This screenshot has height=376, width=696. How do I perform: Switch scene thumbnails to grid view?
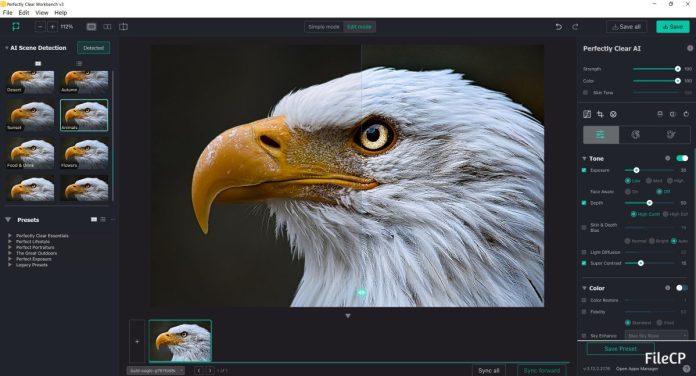pos(38,63)
